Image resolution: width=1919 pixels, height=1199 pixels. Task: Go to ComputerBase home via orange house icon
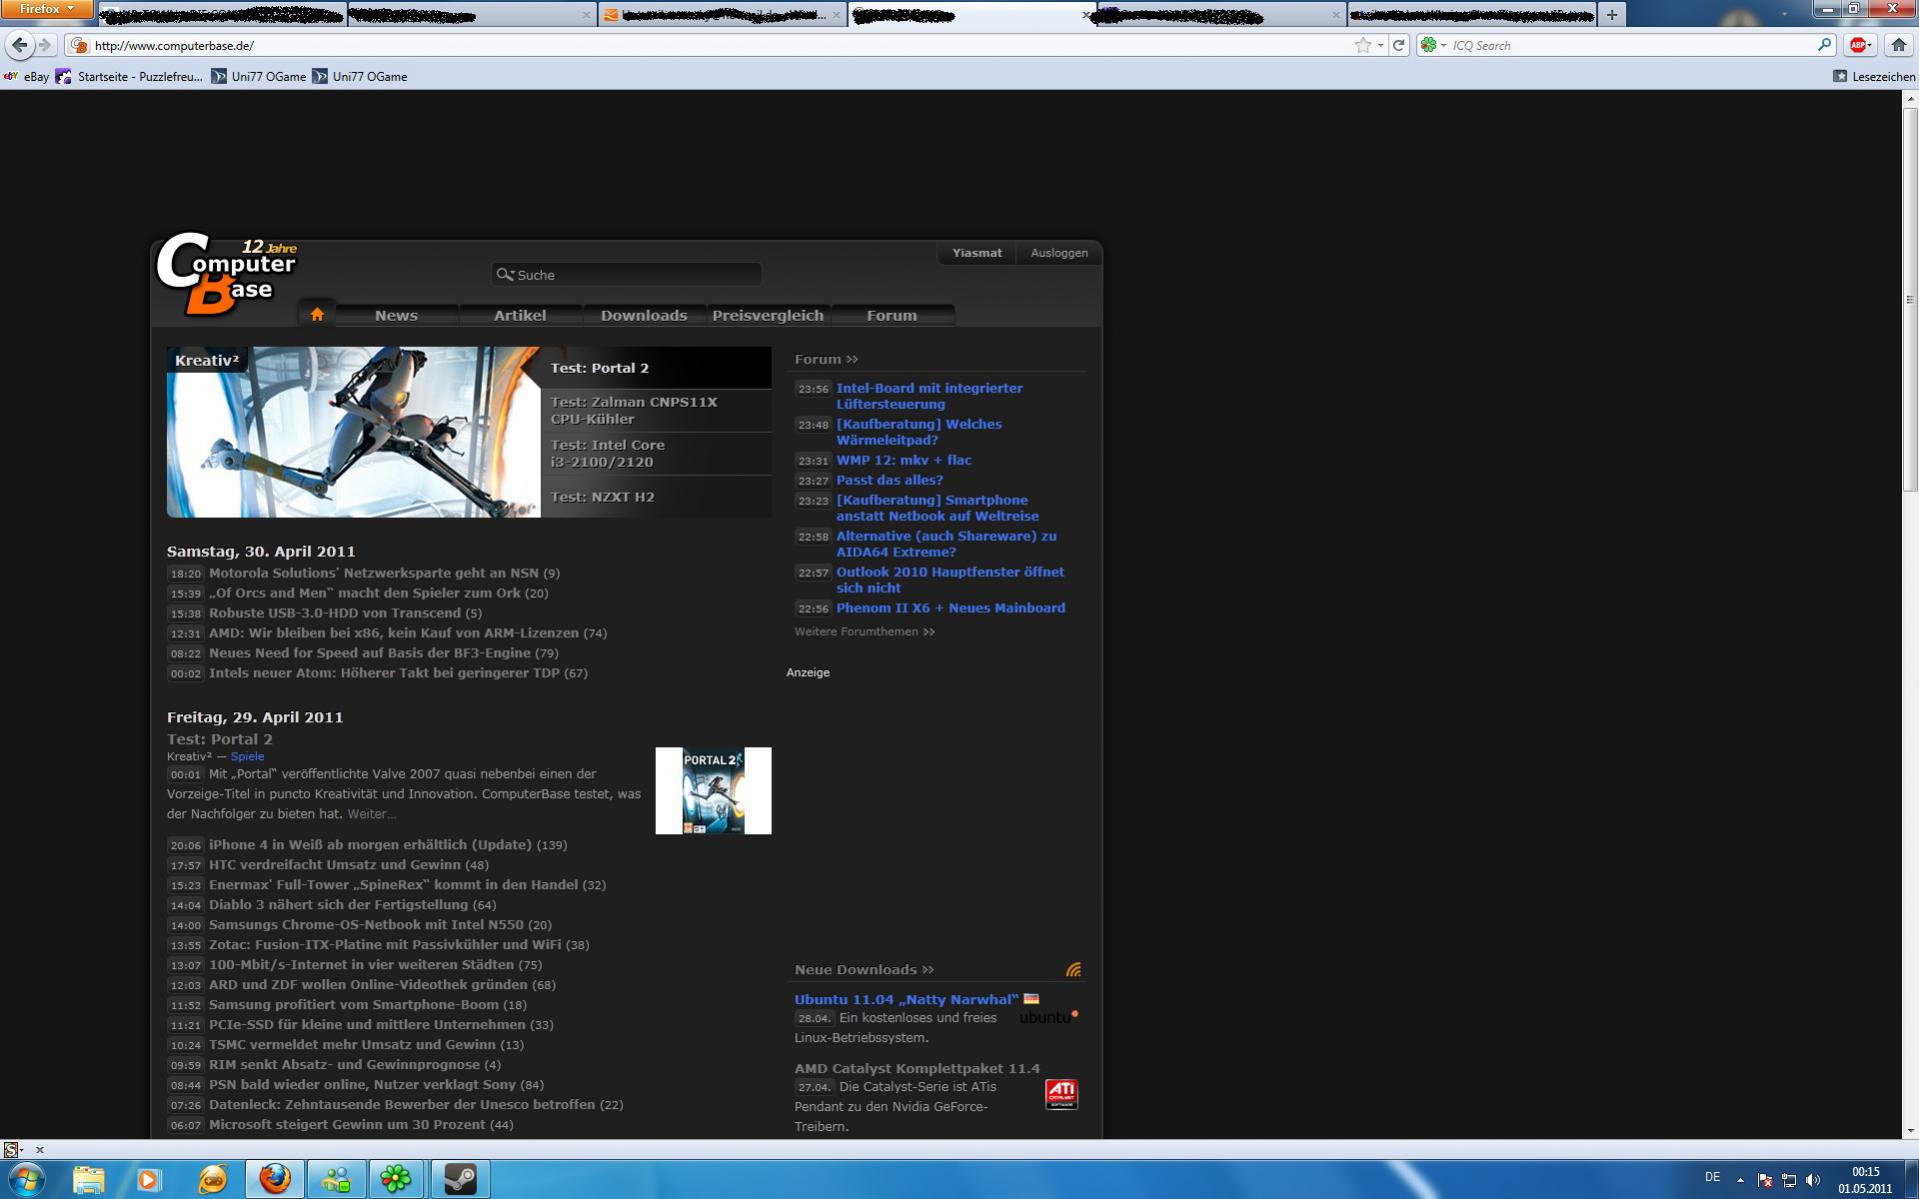(x=317, y=314)
